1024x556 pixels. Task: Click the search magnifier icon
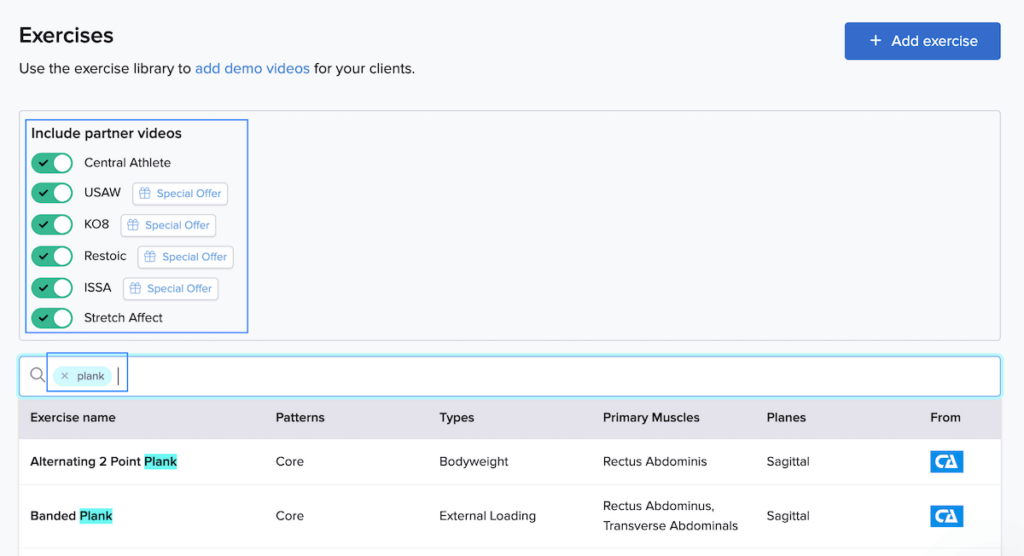(37, 376)
